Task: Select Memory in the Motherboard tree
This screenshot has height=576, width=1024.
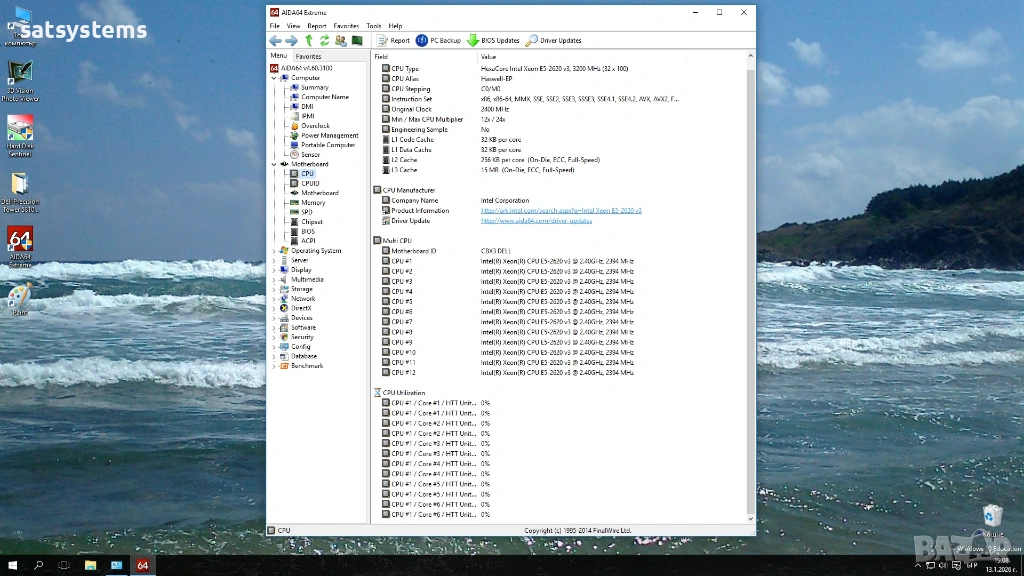Action: pyautogui.click(x=313, y=203)
